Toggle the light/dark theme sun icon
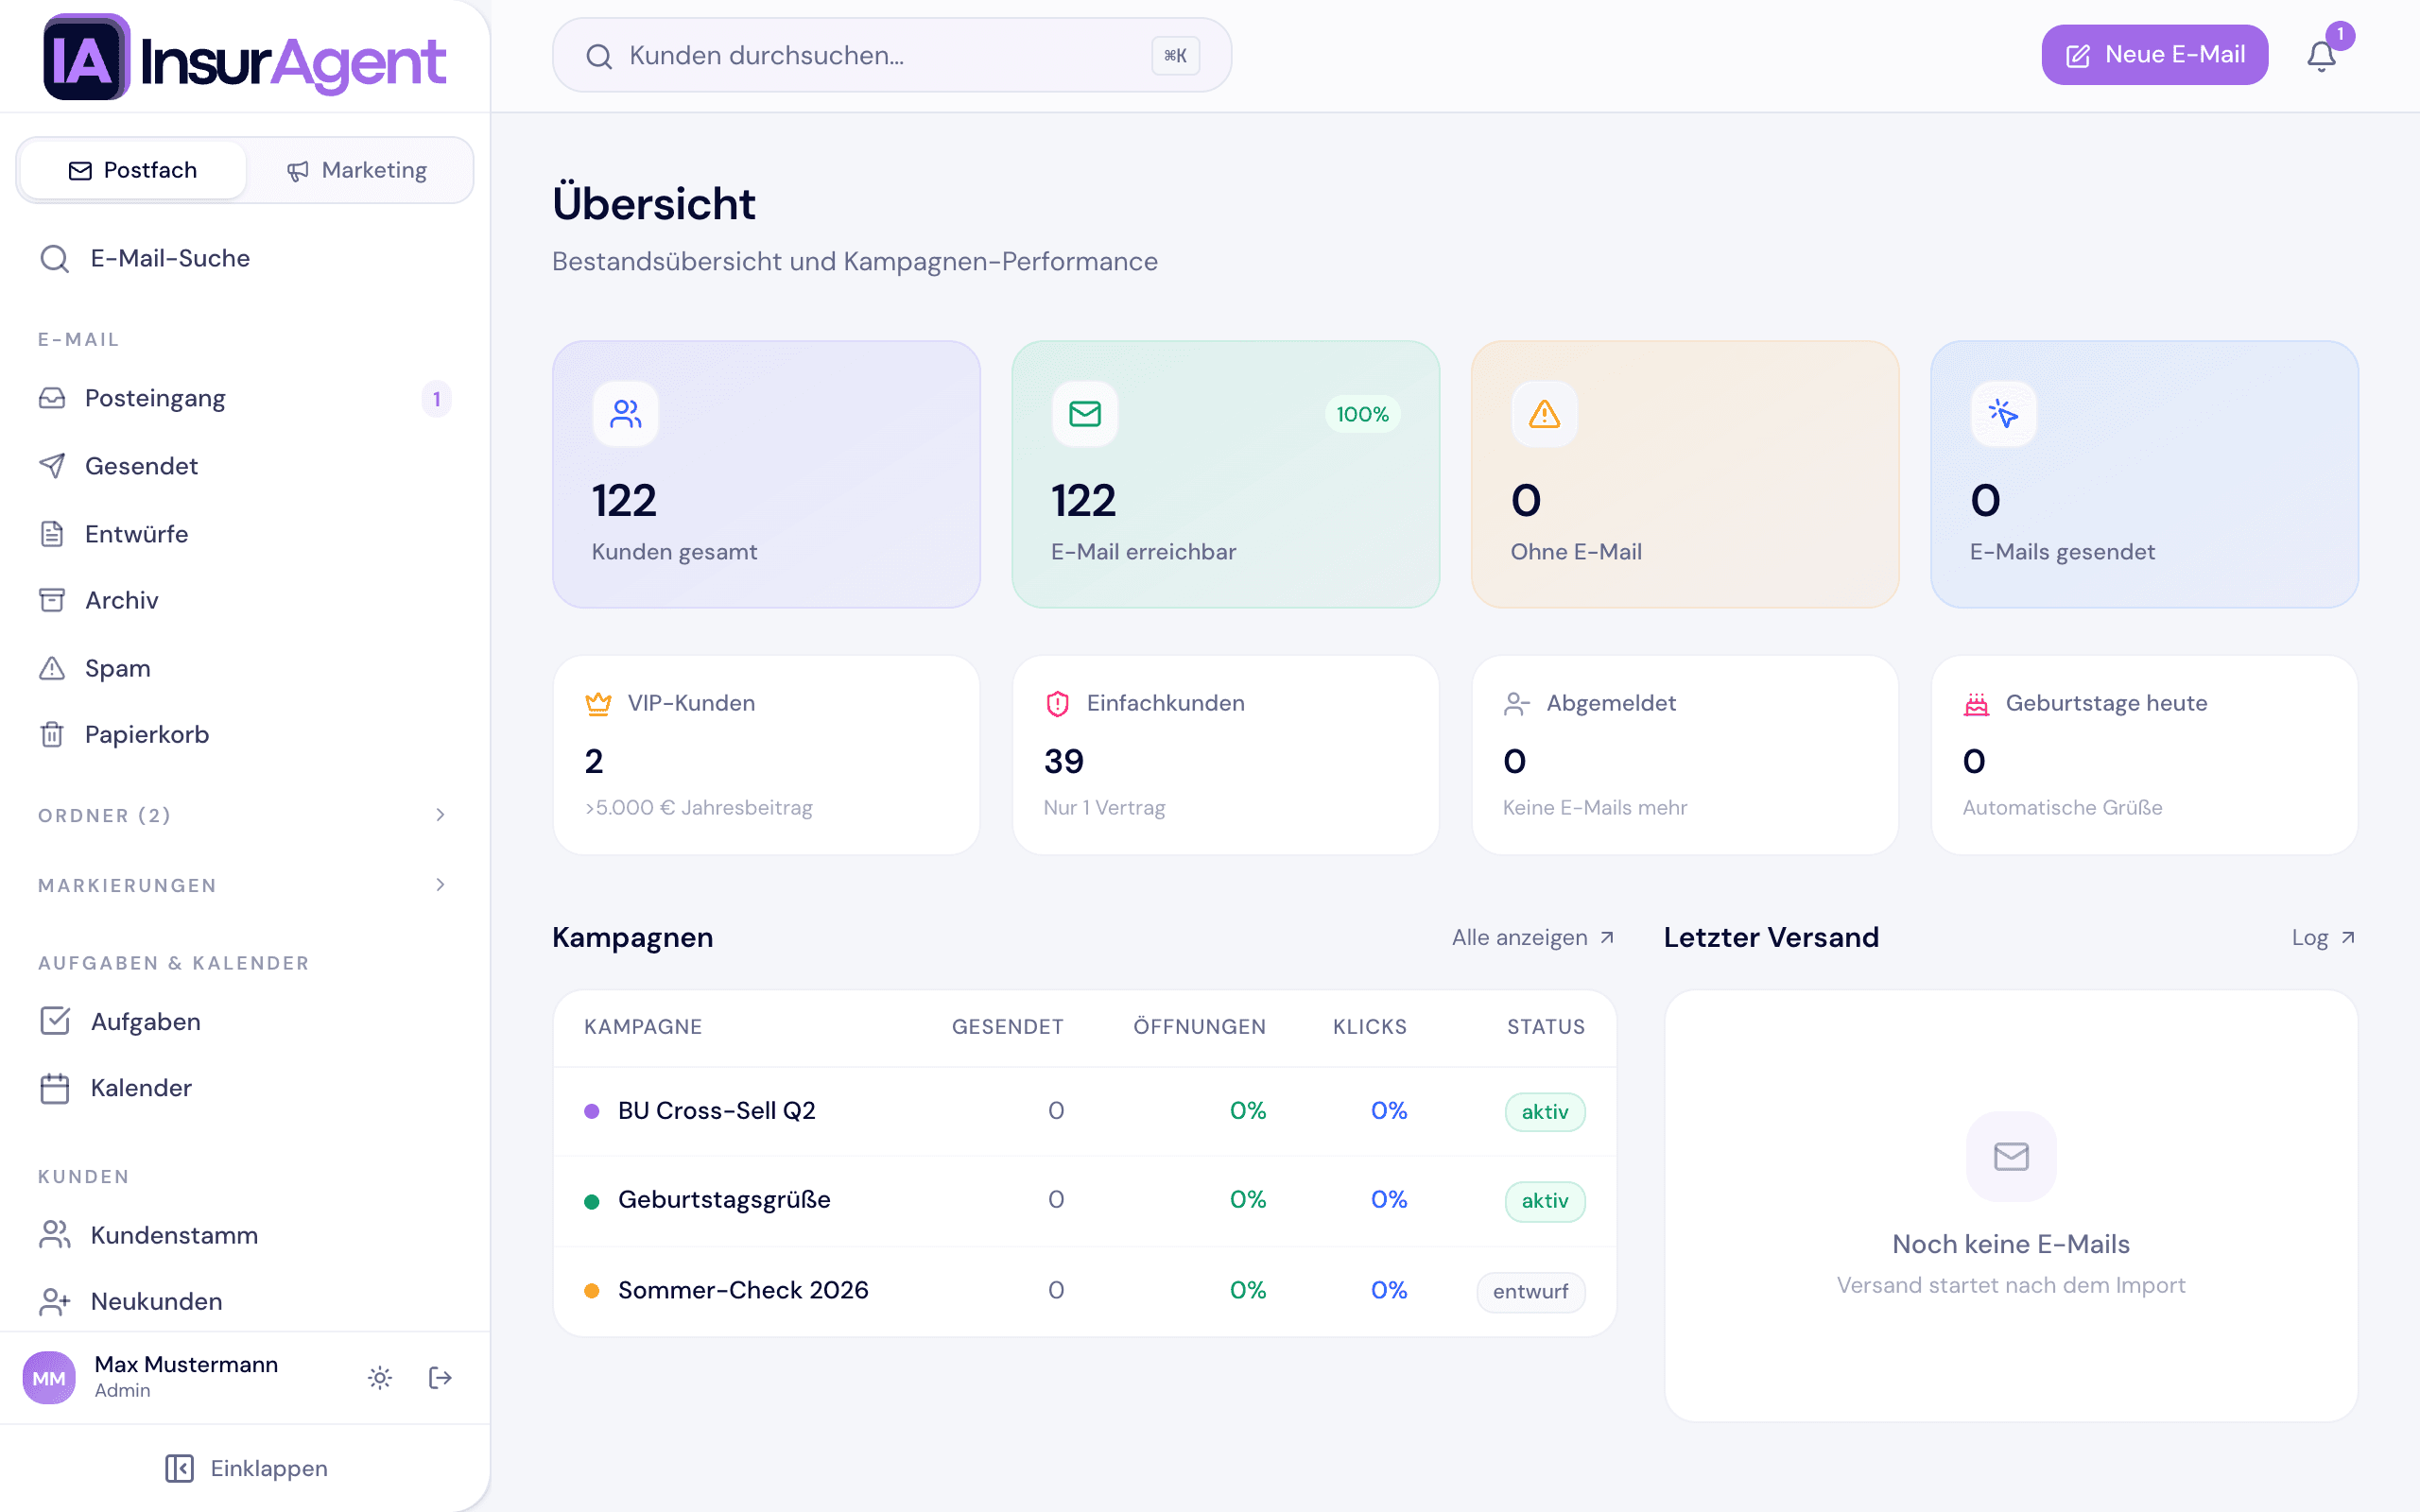This screenshot has height=1512, width=2420. pos(380,1378)
